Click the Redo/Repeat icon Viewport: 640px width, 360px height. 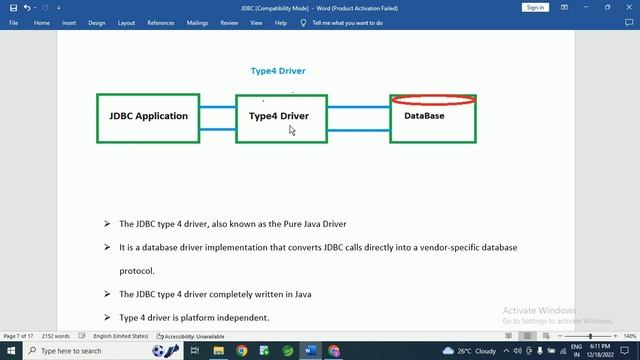(x=45, y=8)
